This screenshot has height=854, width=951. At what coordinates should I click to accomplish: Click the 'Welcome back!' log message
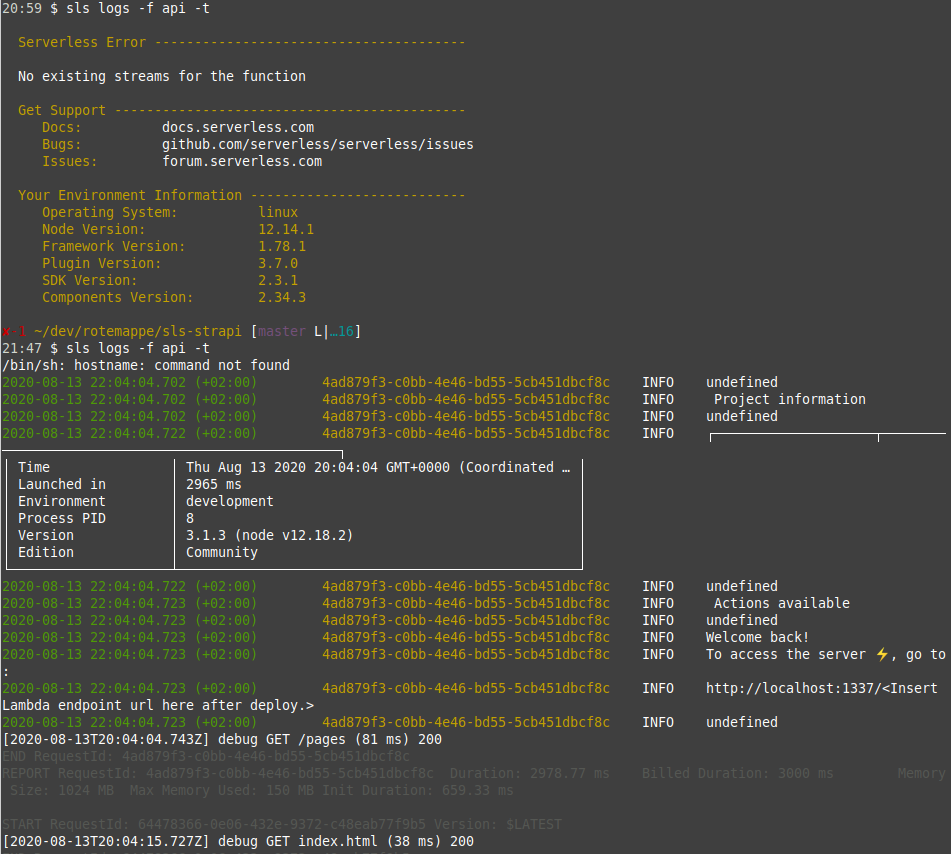click(757, 637)
